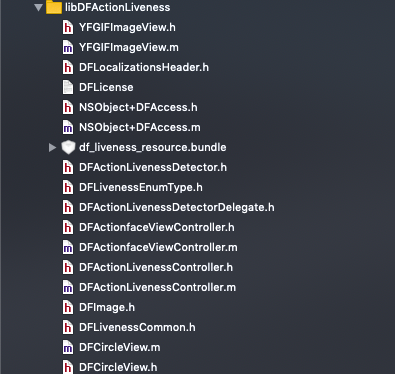This screenshot has height=374, width=395.
Task: Click the df_liveness_resource.bundle bundle icon
Action: point(68,147)
